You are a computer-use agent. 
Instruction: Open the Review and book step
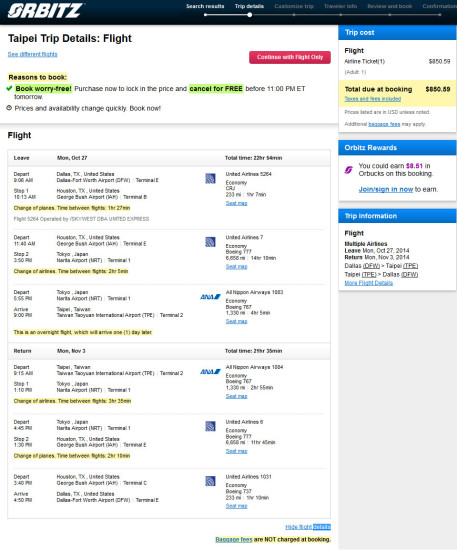[x=390, y=6]
